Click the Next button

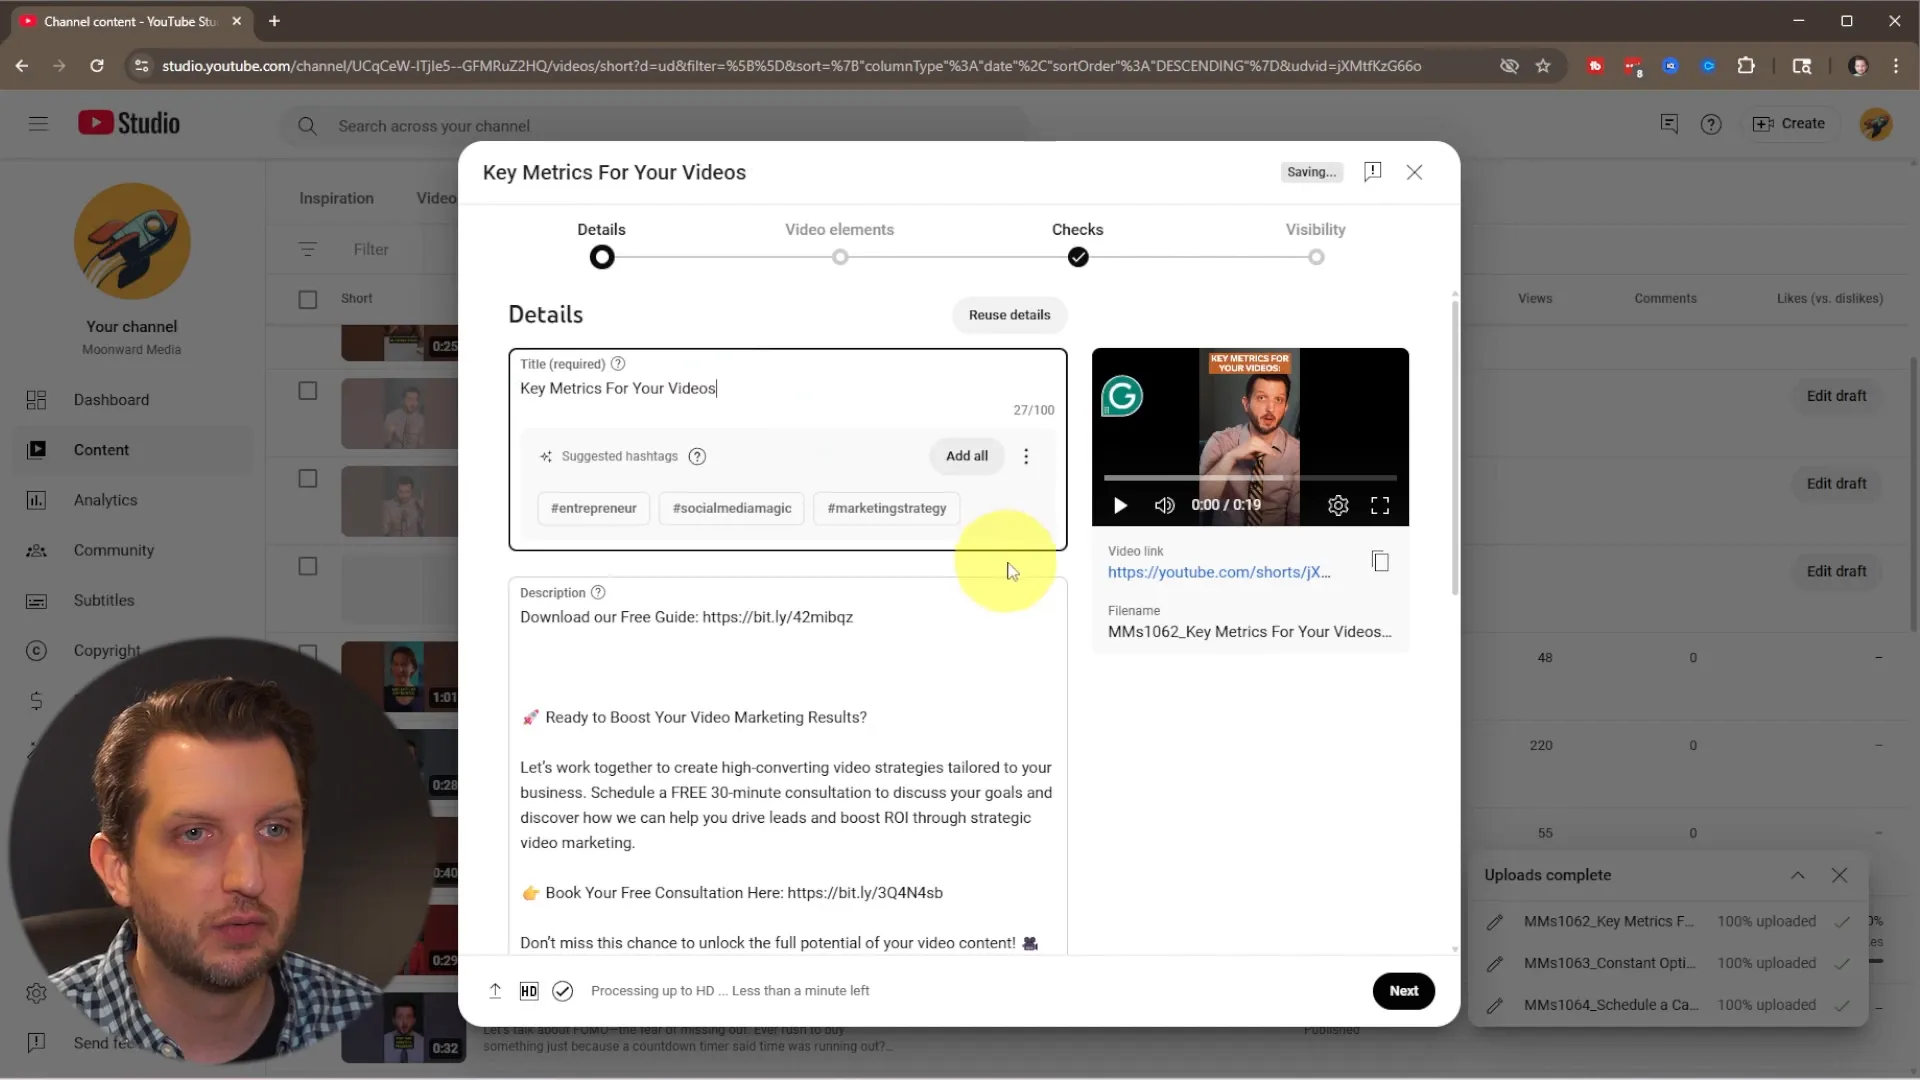(1403, 991)
